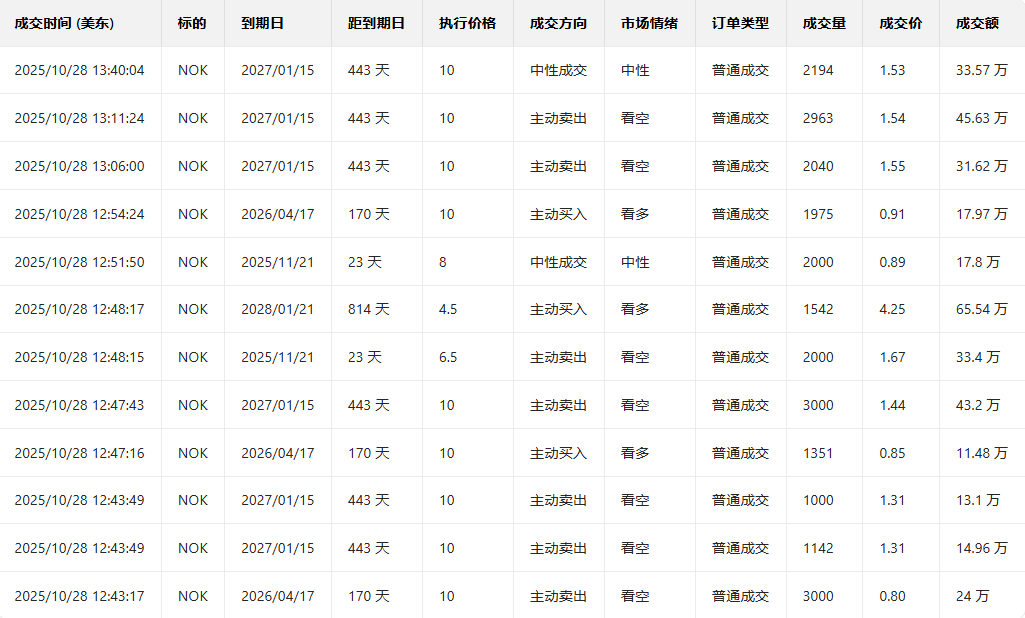Image resolution: width=1025 pixels, height=618 pixels.
Task: Click the 距到期日 column header
Action: 377,24
